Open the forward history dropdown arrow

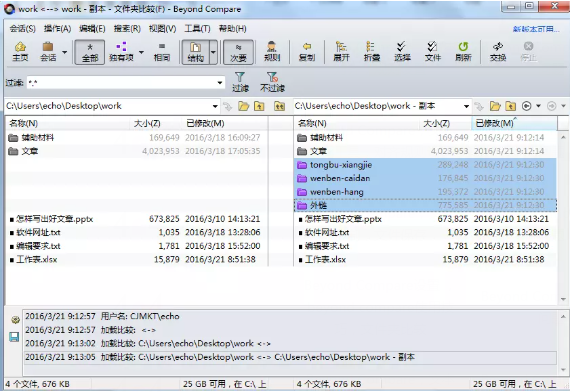click(x=563, y=106)
